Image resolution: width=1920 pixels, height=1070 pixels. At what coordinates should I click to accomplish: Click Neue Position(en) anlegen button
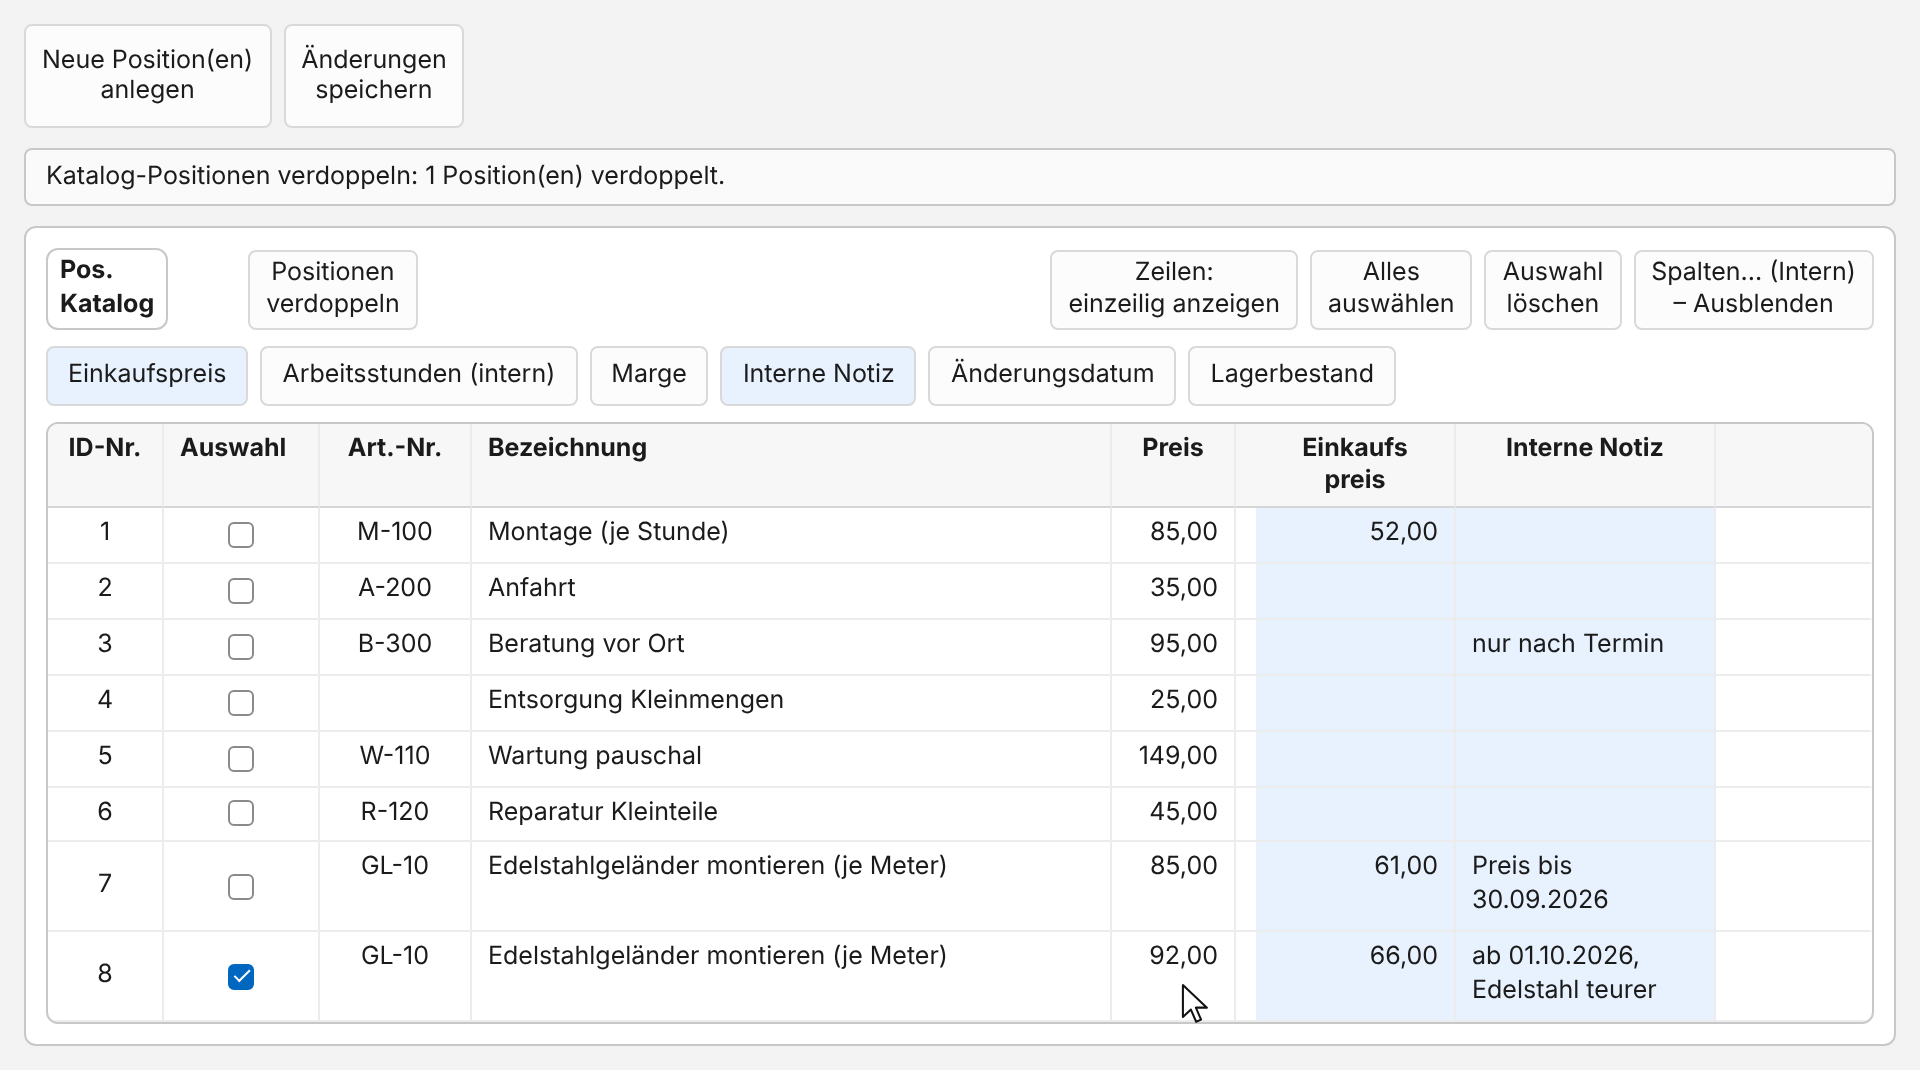click(x=148, y=76)
